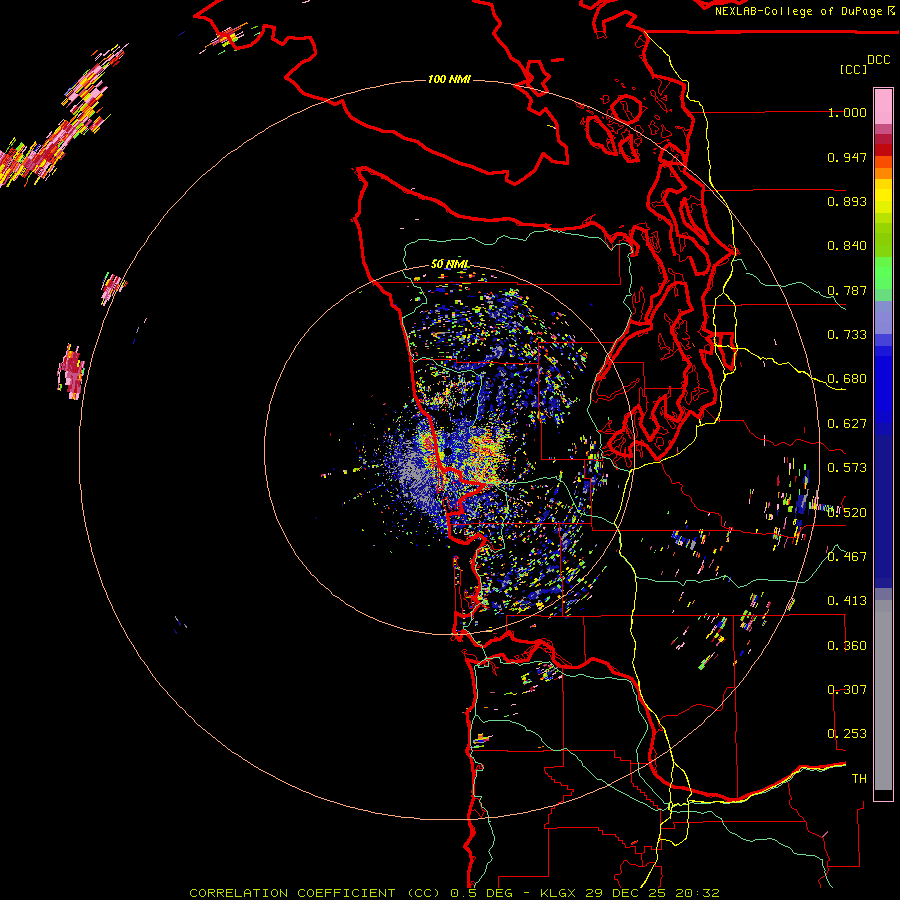900x900 pixels.
Task: Click the 0.307 color scale value
Action: point(847,690)
